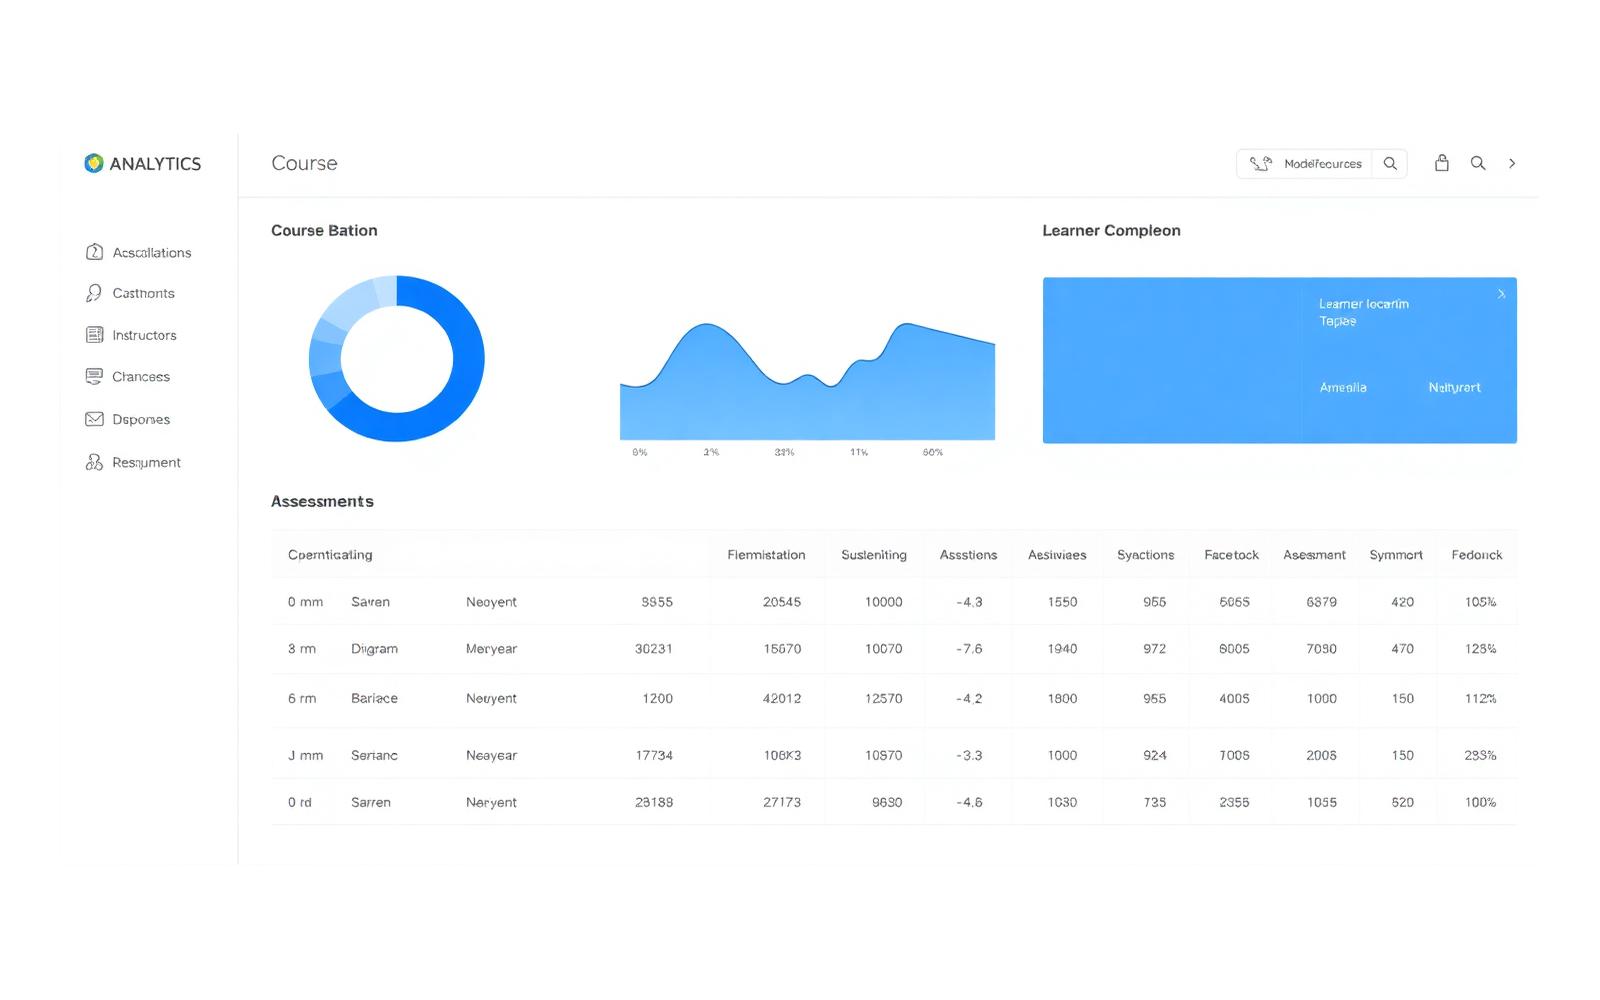
Task: Select the Diigram row name
Action: [374, 649]
